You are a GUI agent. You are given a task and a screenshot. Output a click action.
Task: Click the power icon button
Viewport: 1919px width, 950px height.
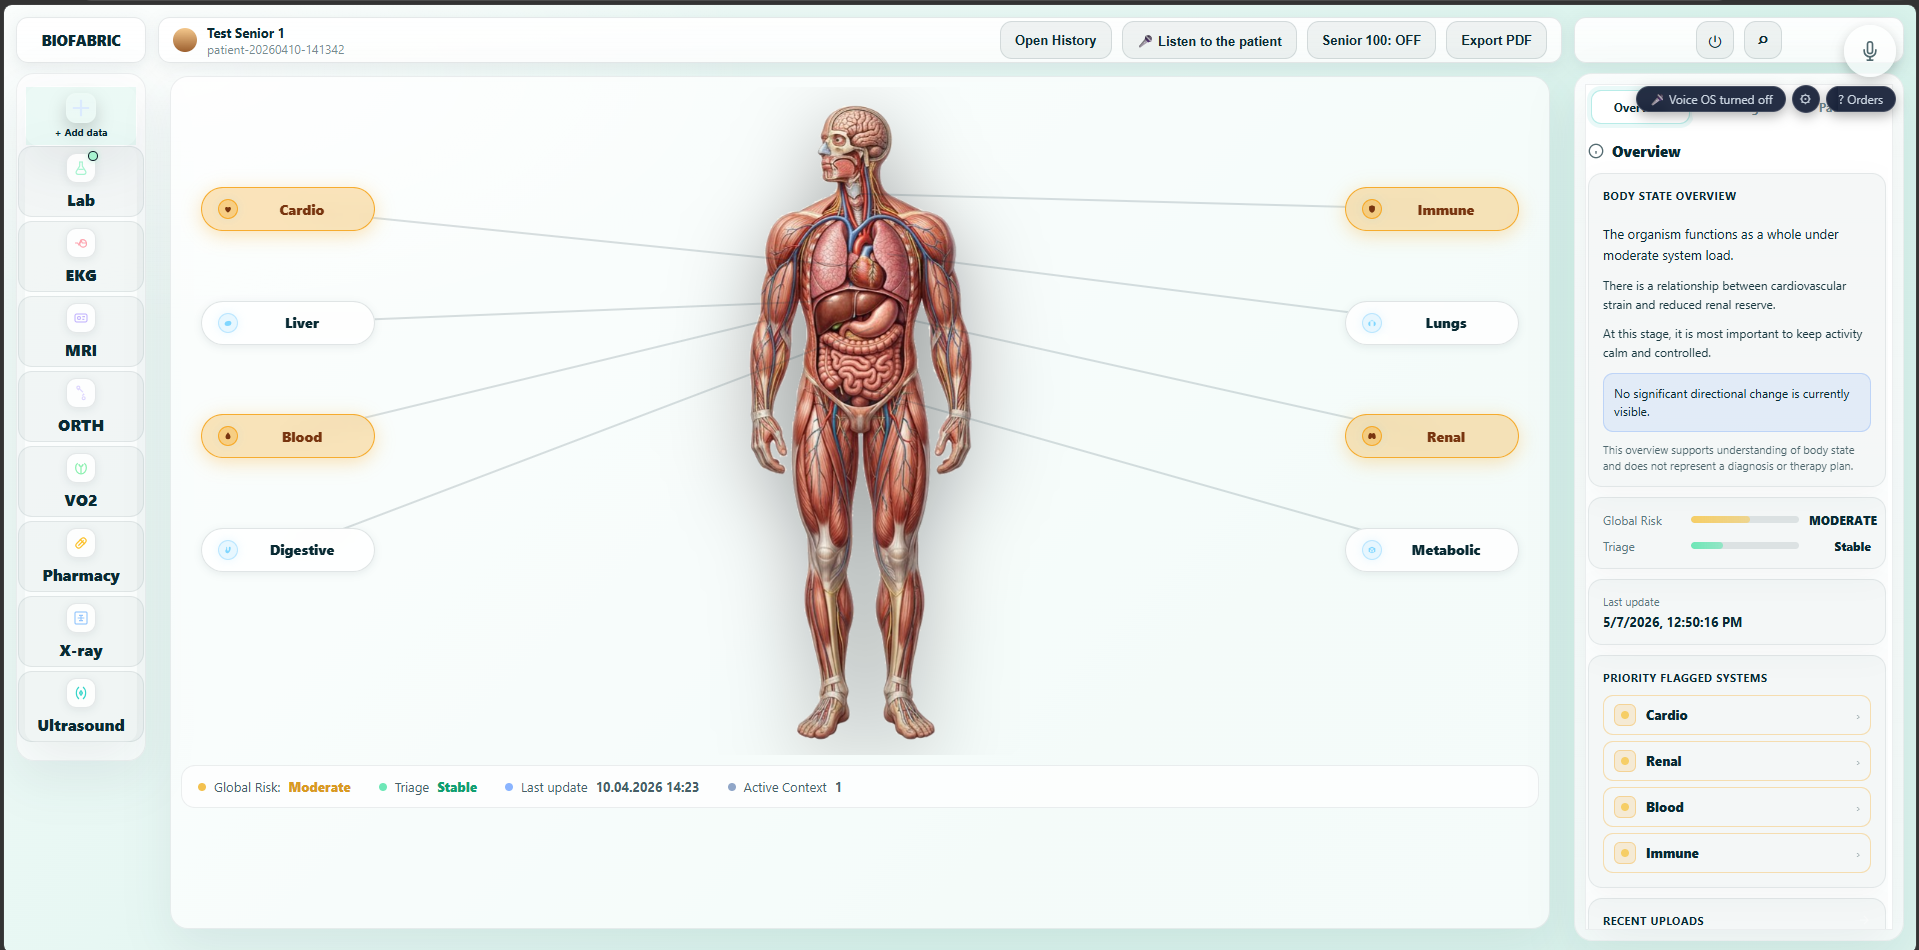tap(1714, 41)
